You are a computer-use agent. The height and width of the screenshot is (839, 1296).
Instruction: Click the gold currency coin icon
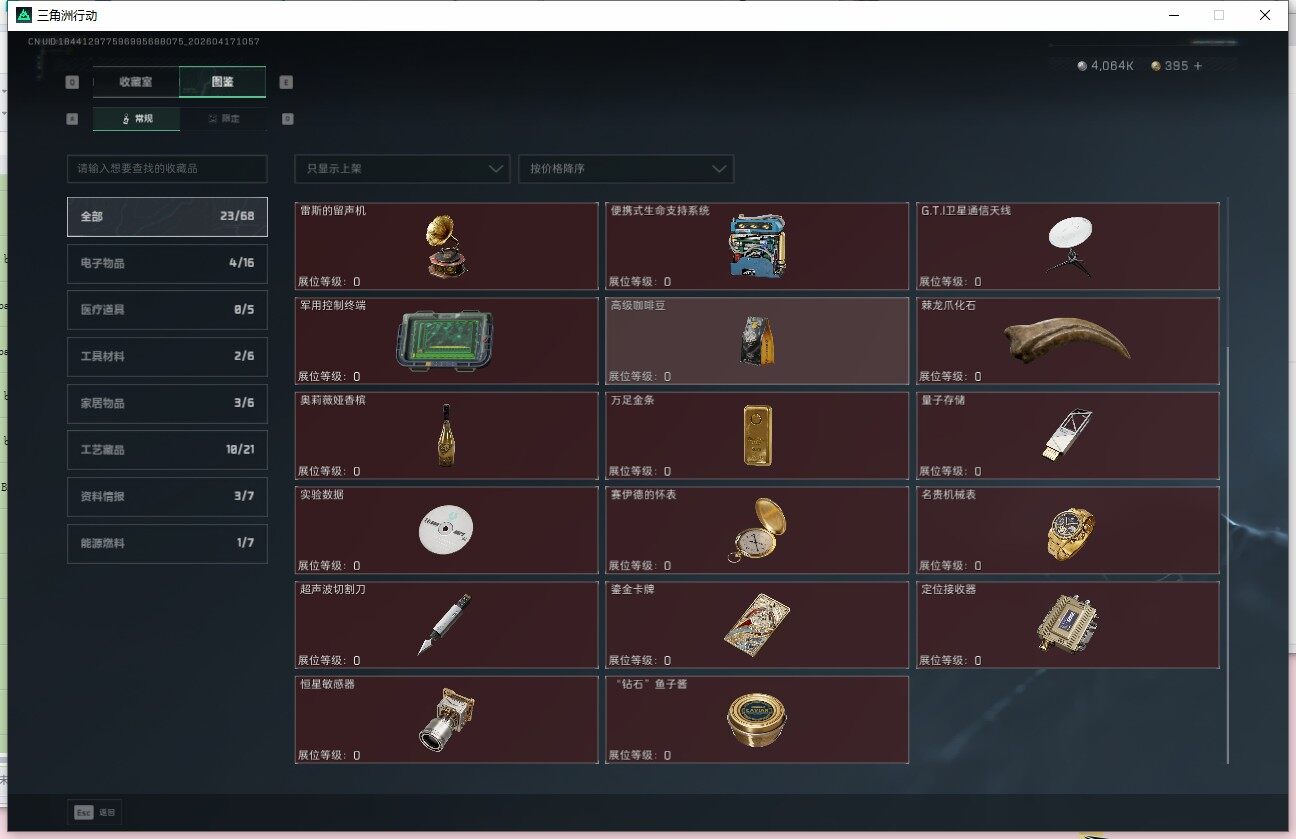click(x=1156, y=66)
